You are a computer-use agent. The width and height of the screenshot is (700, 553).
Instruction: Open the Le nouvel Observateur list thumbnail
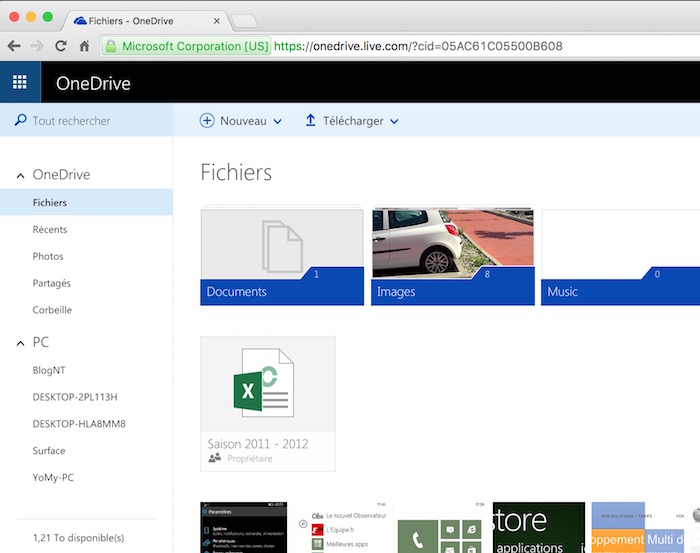343,527
